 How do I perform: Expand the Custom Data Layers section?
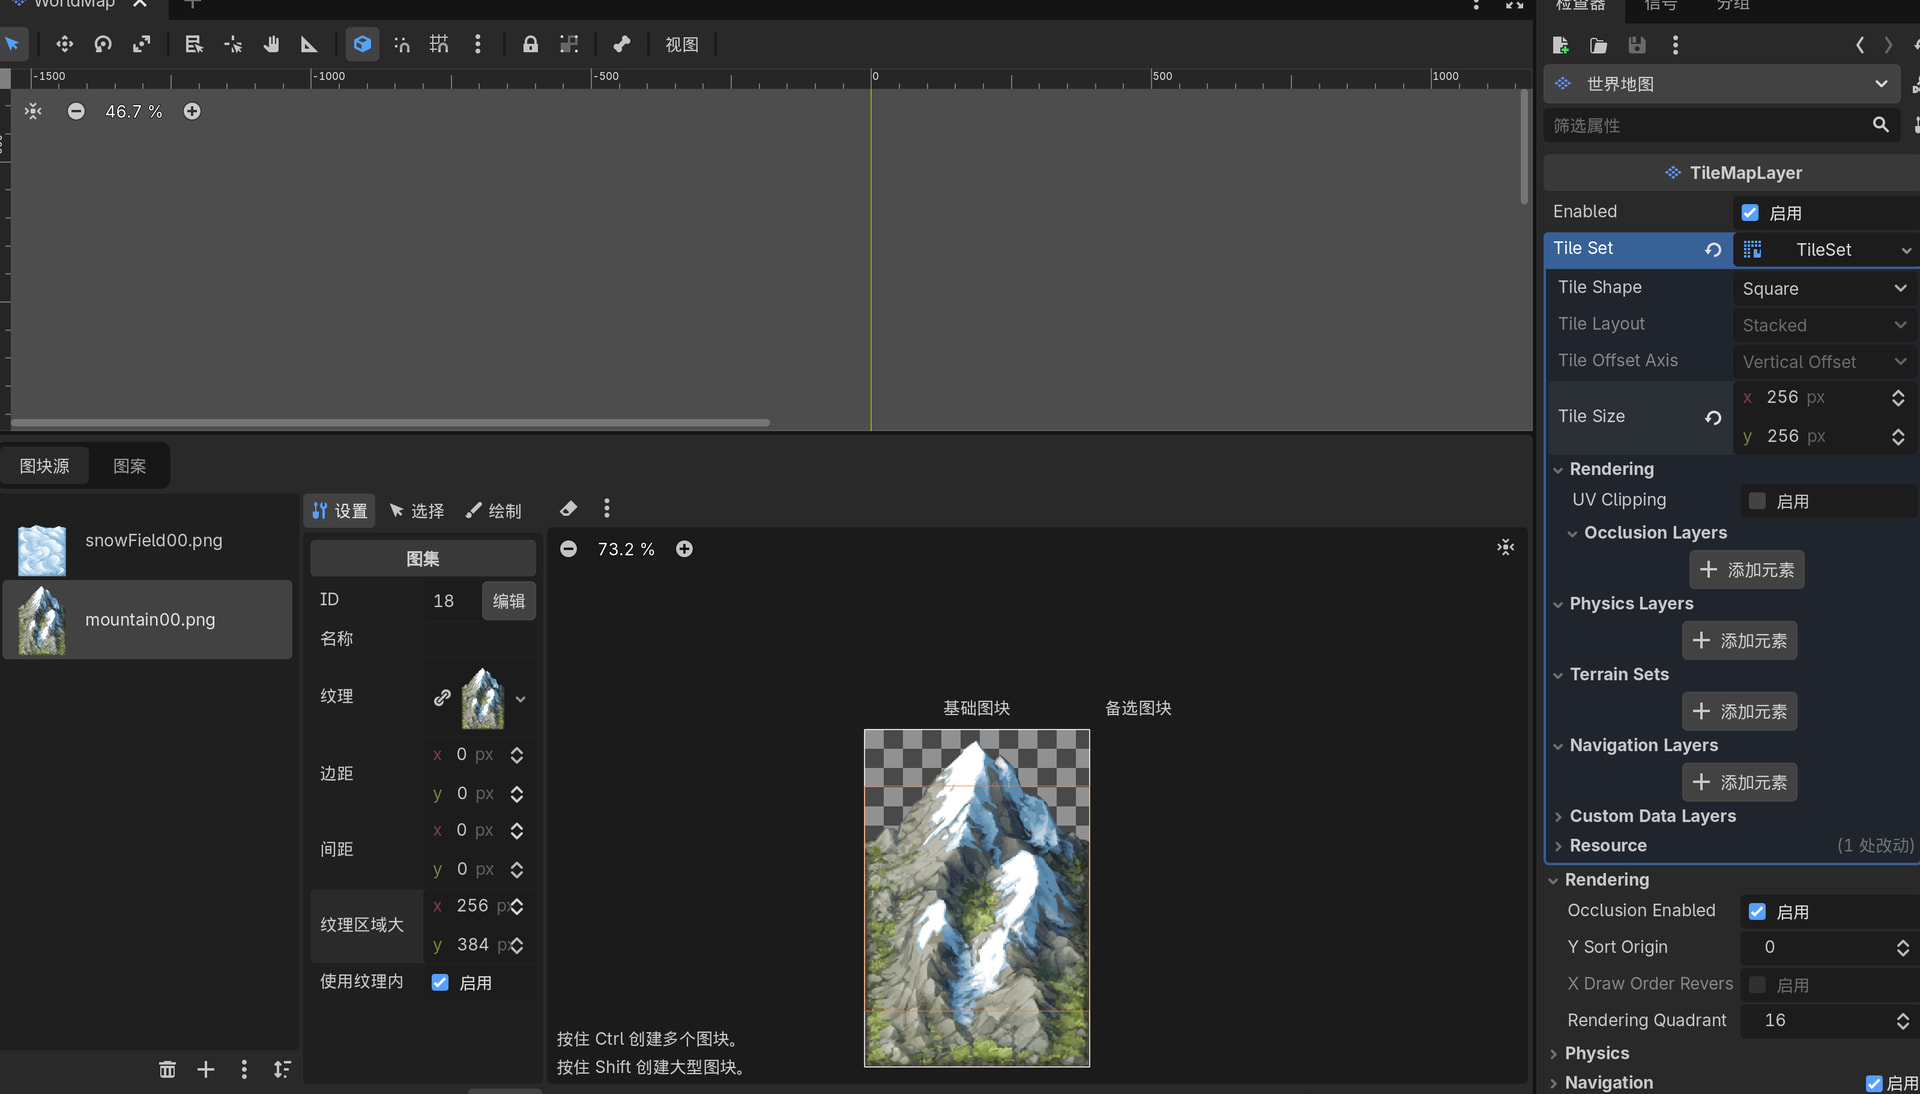click(1652, 816)
